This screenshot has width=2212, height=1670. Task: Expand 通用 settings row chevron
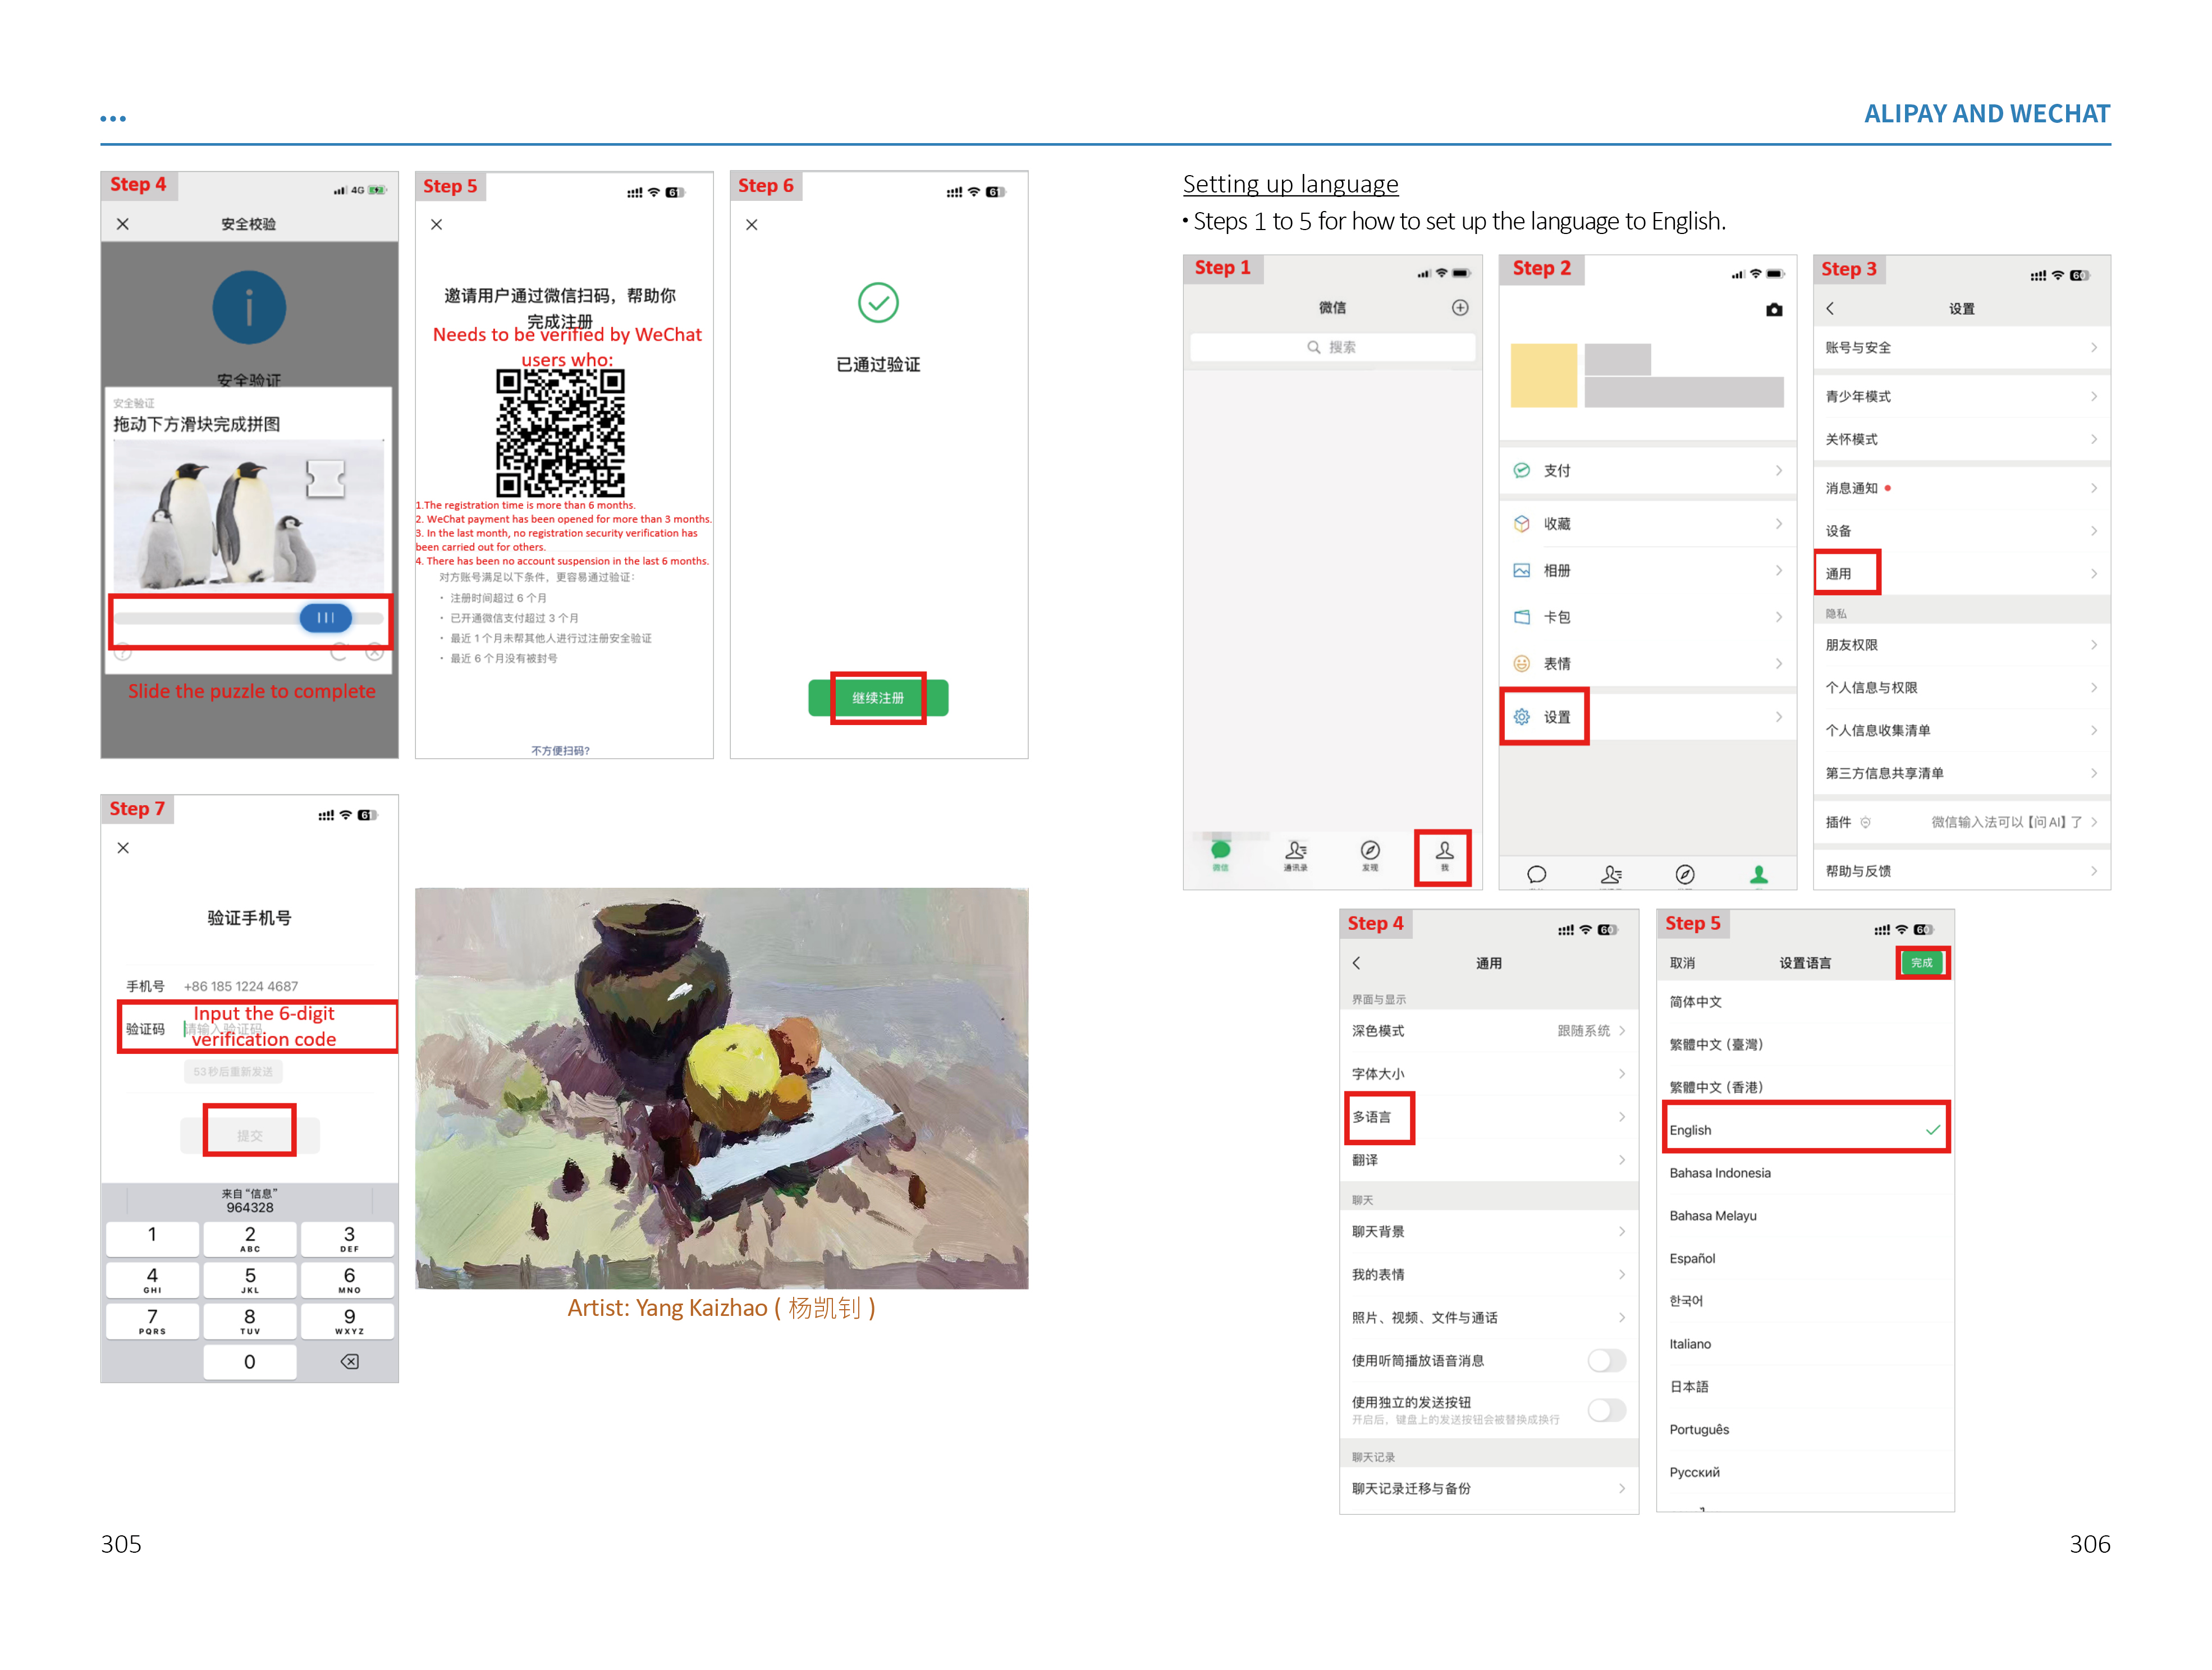click(x=2093, y=574)
